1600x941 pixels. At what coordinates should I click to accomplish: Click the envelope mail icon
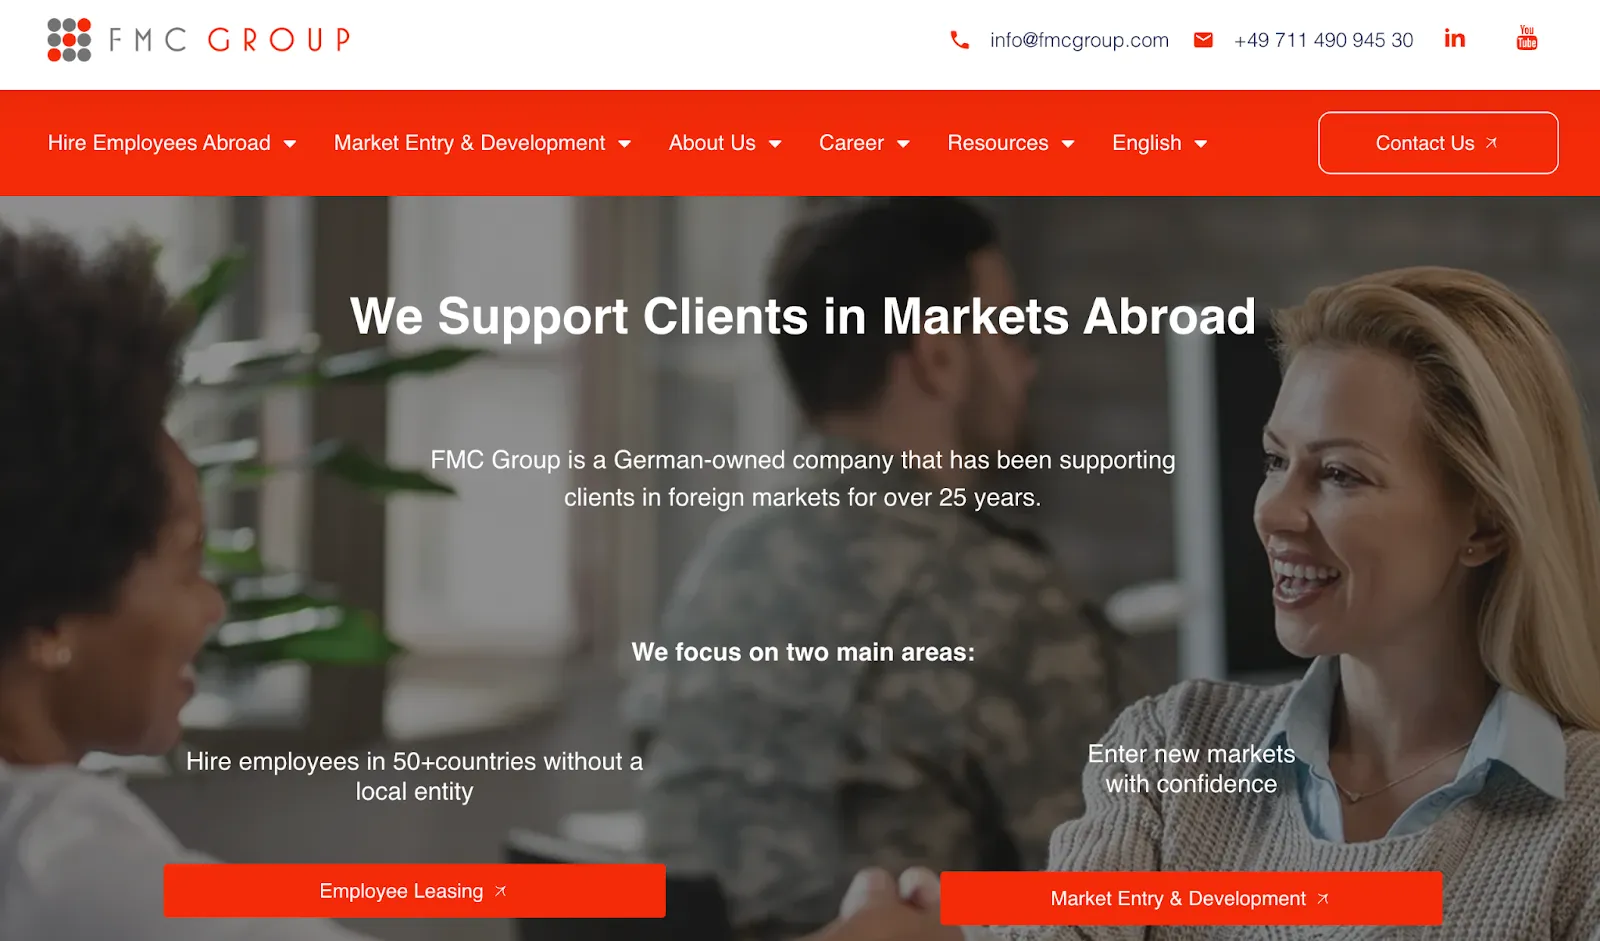1203,40
